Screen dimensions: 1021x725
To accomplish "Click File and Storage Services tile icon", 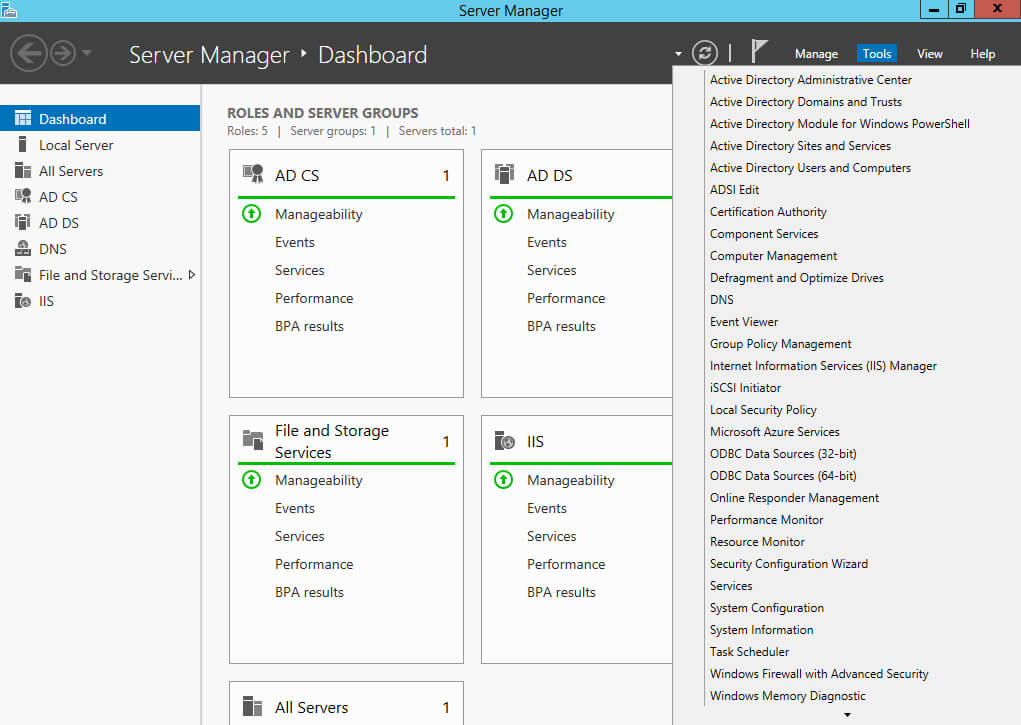I will point(253,440).
